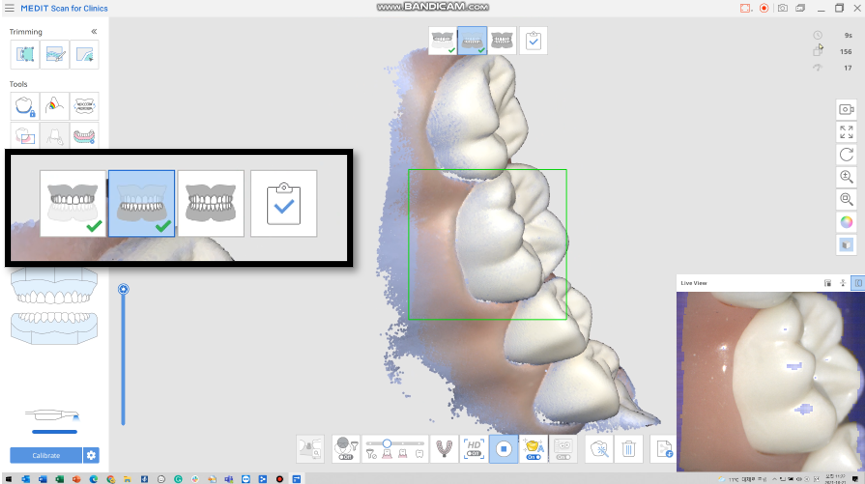The width and height of the screenshot is (865, 484).
Task: Pin the Live View window
Action: [x=843, y=283]
